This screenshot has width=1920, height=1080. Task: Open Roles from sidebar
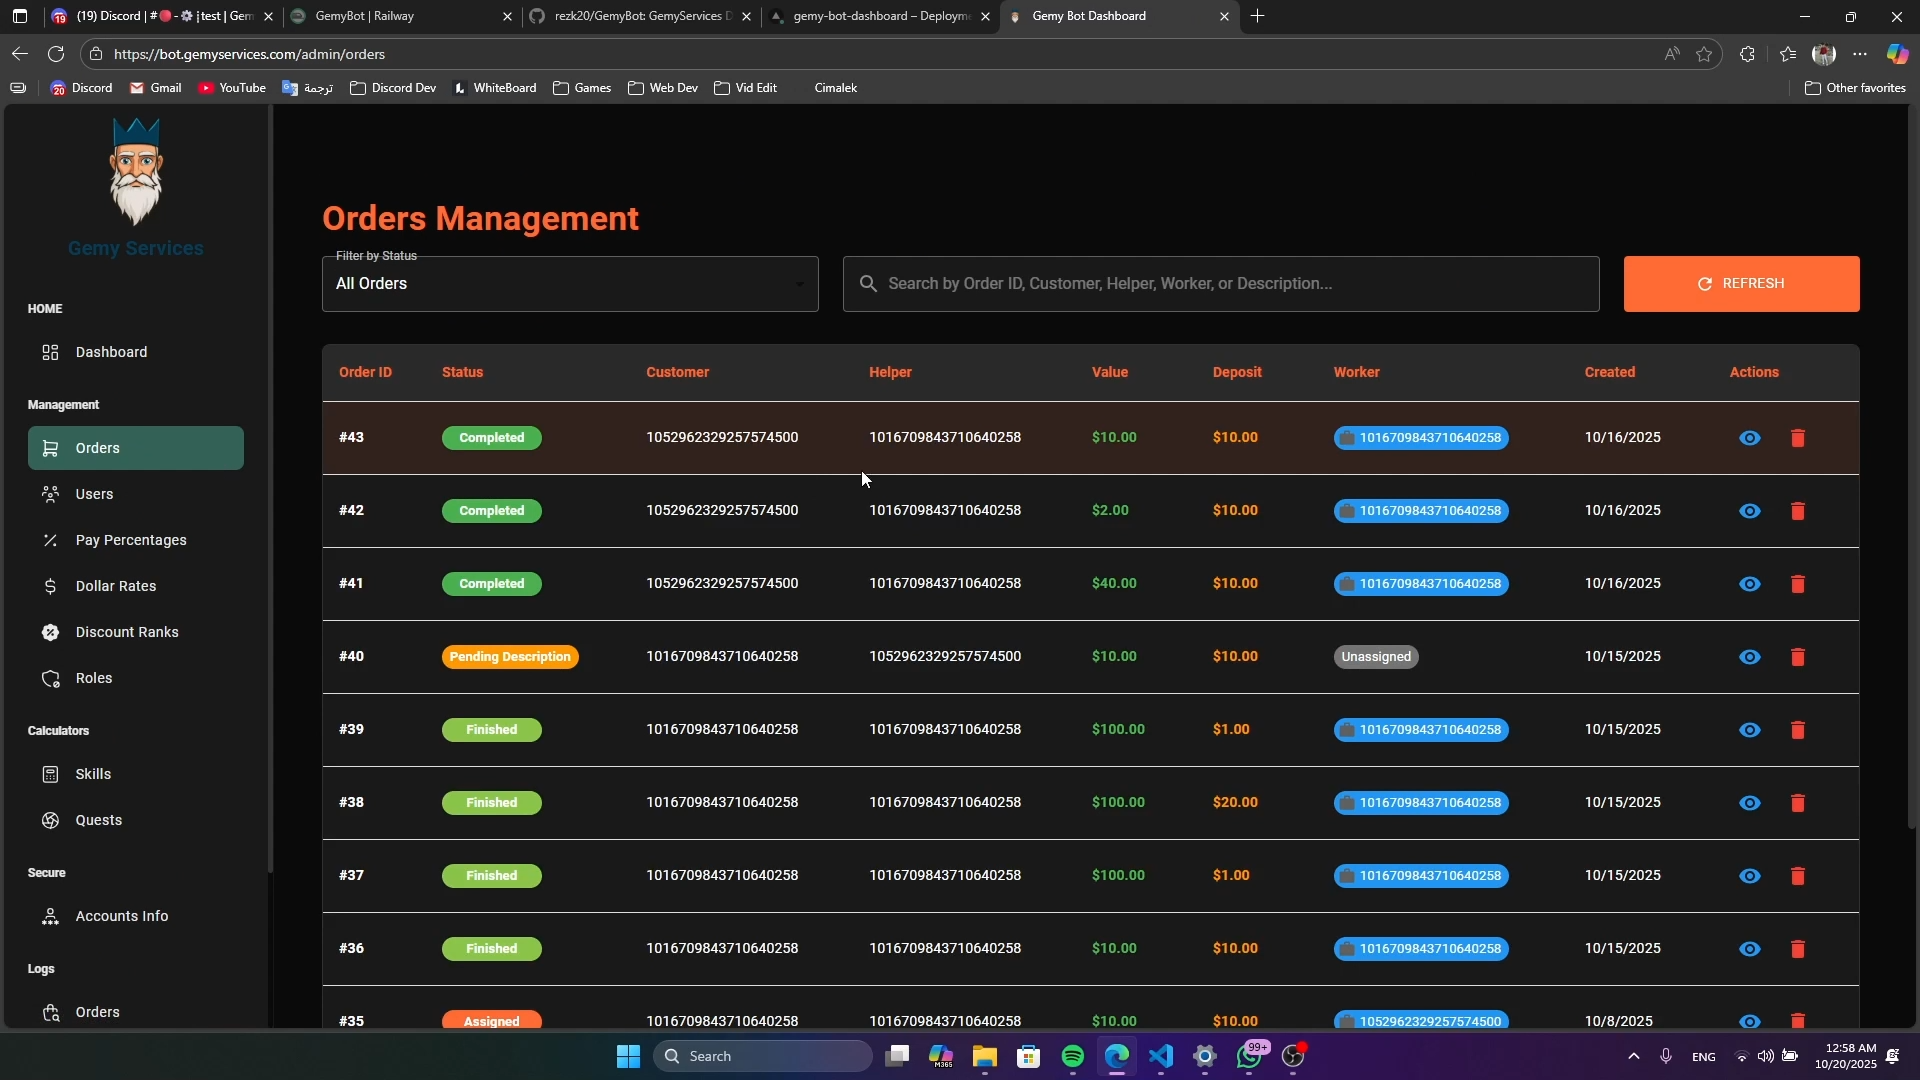pos(93,678)
